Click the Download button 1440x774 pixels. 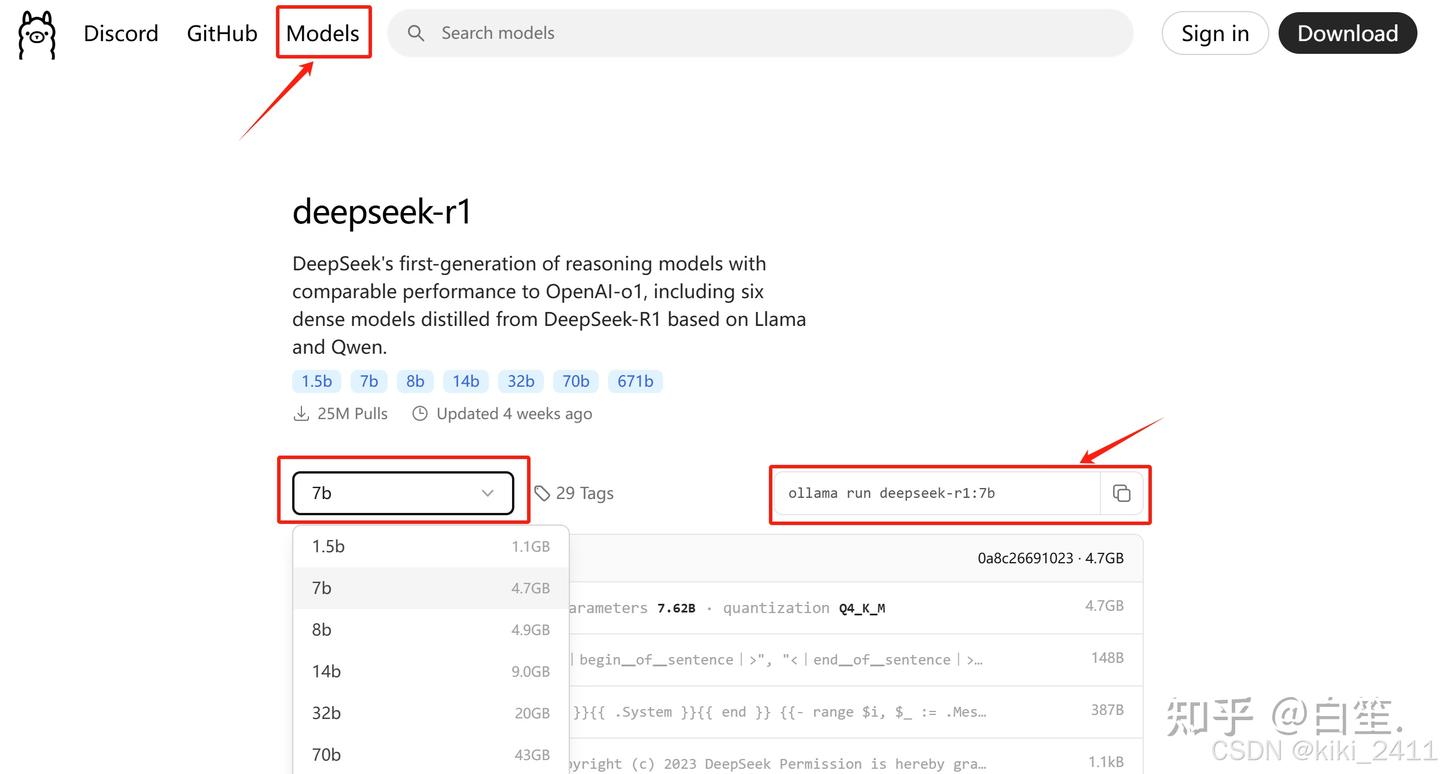(x=1347, y=32)
